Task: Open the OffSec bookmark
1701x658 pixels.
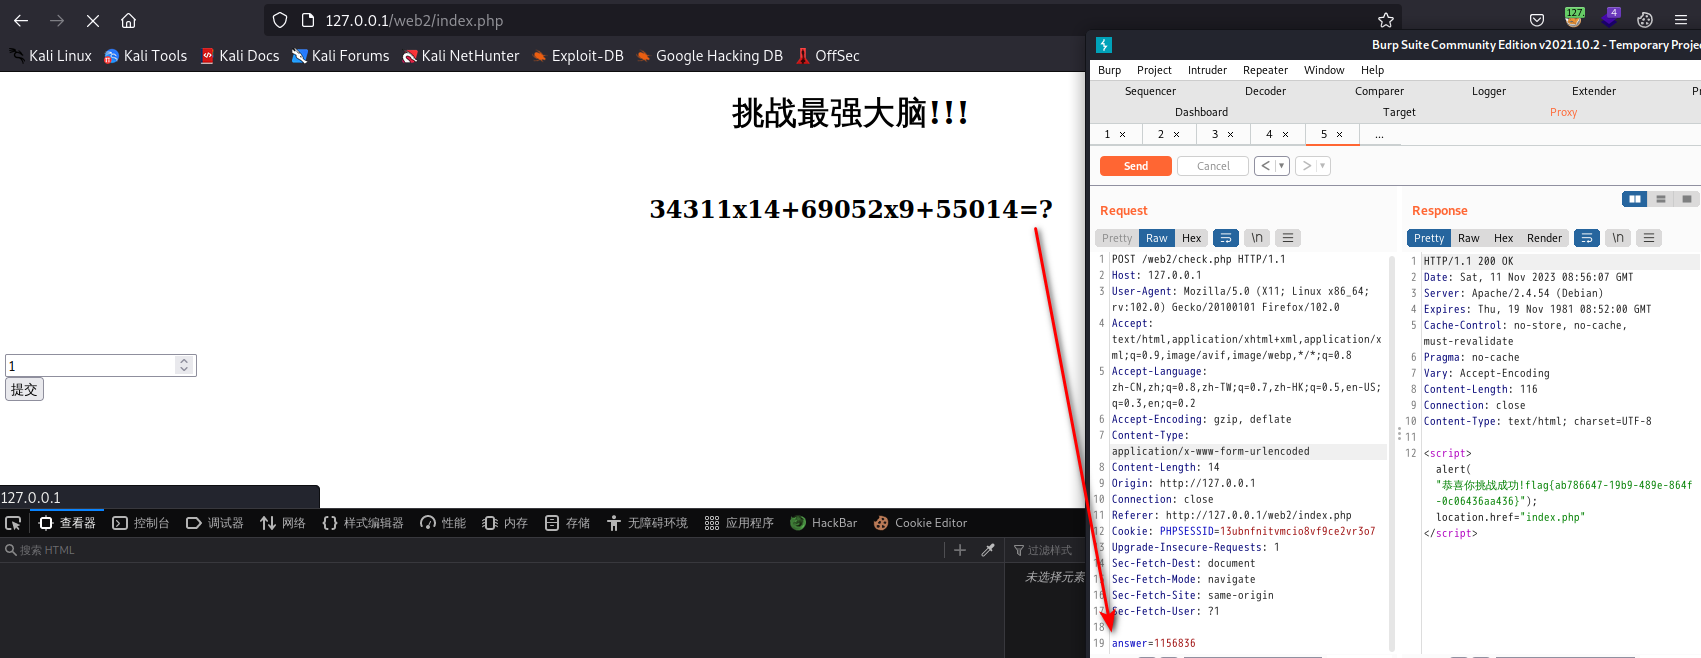Action: point(828,56)
